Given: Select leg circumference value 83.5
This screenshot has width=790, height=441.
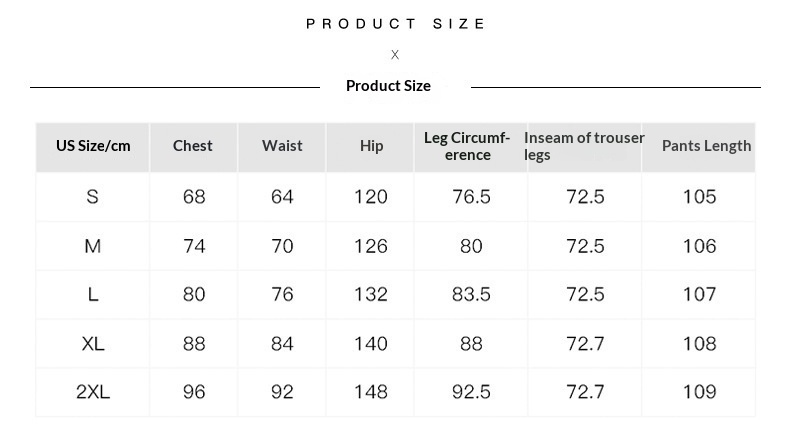Looking at the screenshot, I should click(x=471, y=295).
